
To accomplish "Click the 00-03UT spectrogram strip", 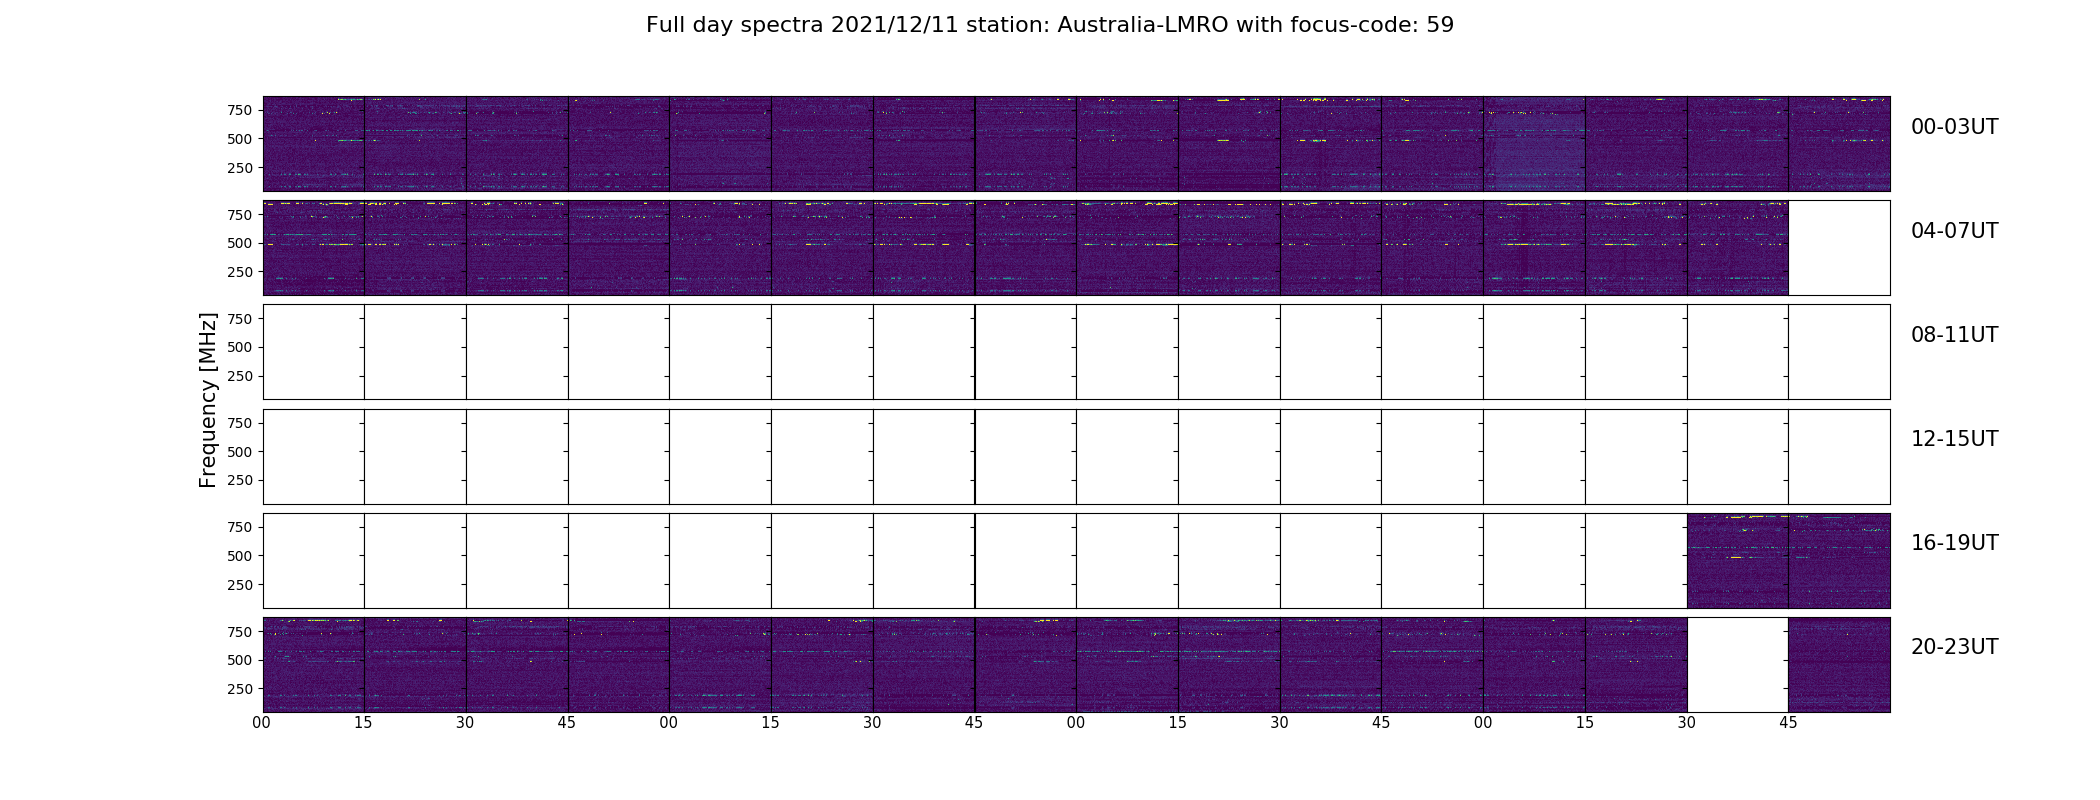I will click(1076, 144).
